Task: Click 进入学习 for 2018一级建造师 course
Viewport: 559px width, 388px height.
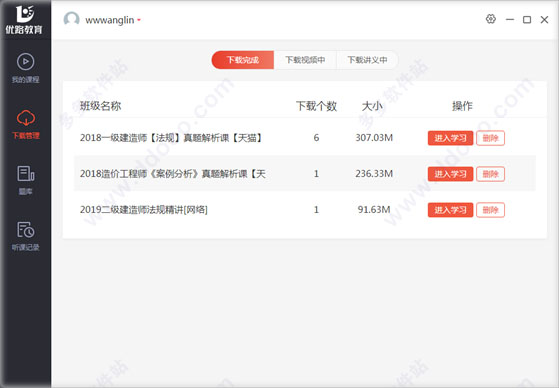Action: [x=450, y=138]
